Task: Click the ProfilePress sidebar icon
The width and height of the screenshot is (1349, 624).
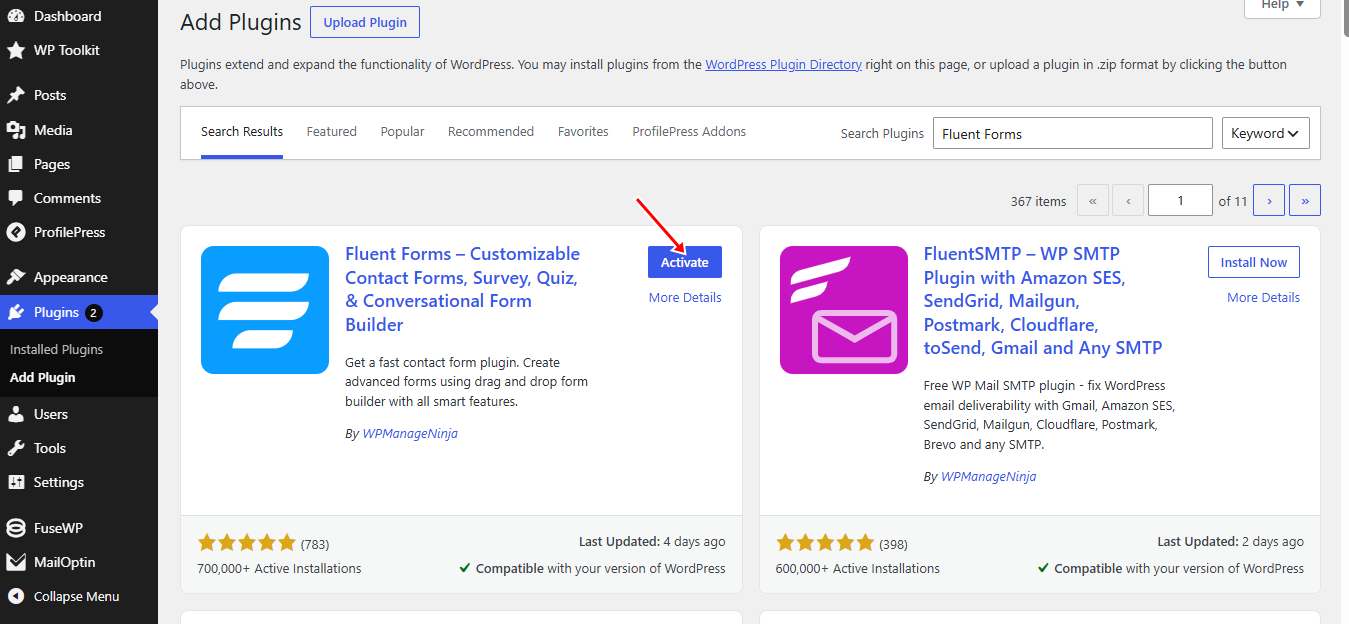Action: 16,232
